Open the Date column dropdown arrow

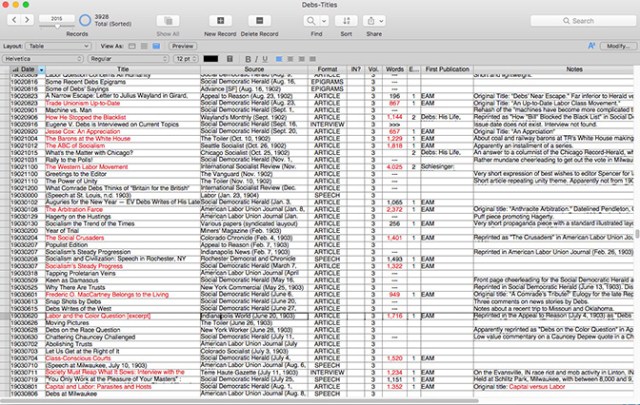(41, 70)
